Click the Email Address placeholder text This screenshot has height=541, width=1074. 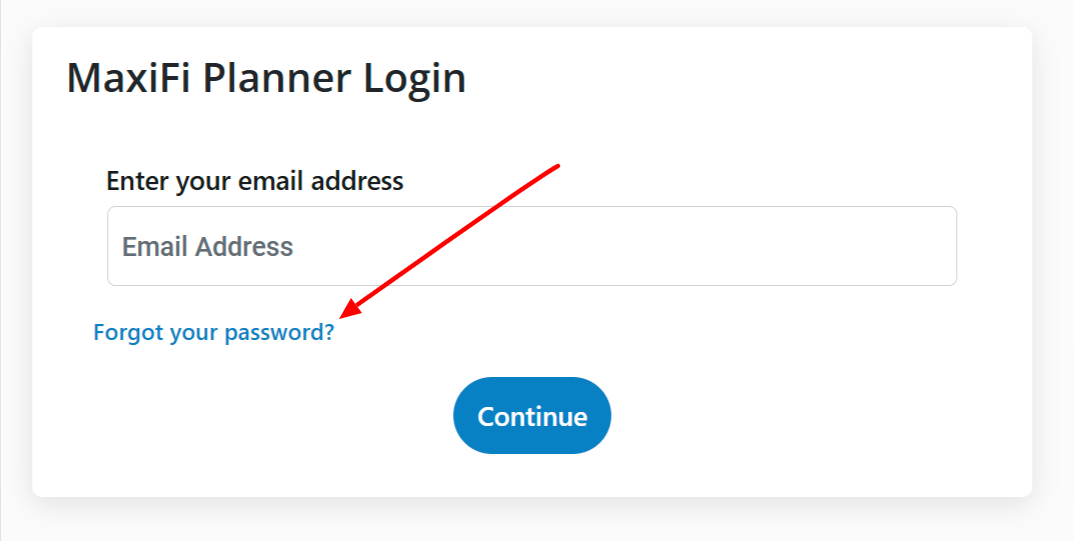pos(208,247)
